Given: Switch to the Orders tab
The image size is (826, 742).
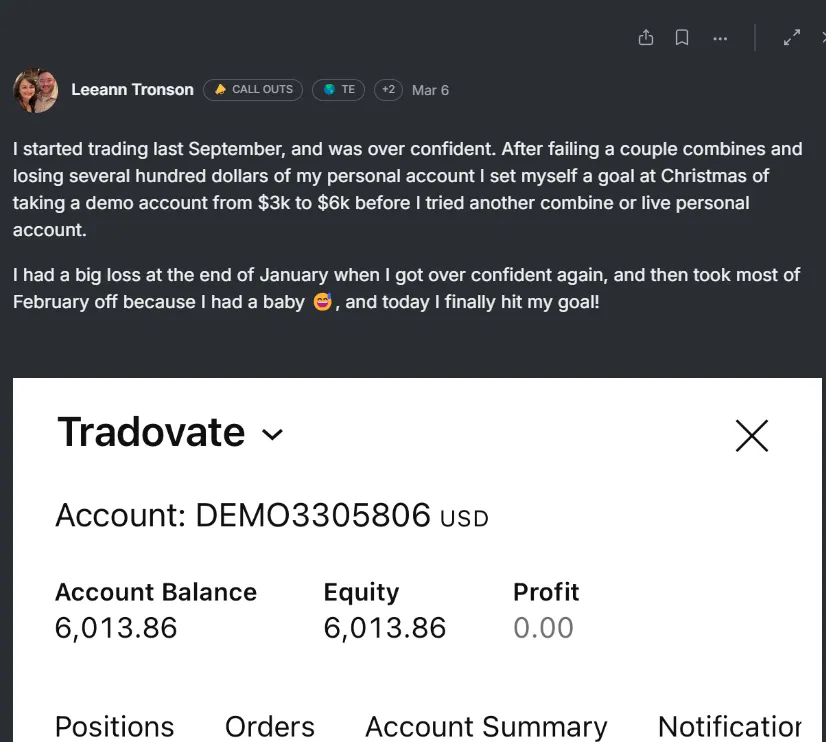Looking at the screenshot, I should click(x=270, y=727).
